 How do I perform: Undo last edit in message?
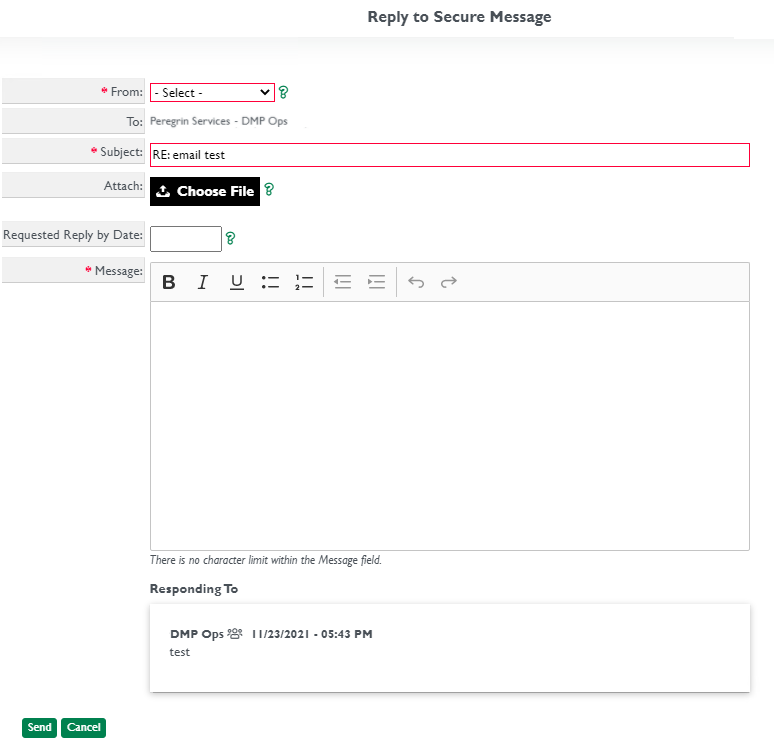point(416,282)
